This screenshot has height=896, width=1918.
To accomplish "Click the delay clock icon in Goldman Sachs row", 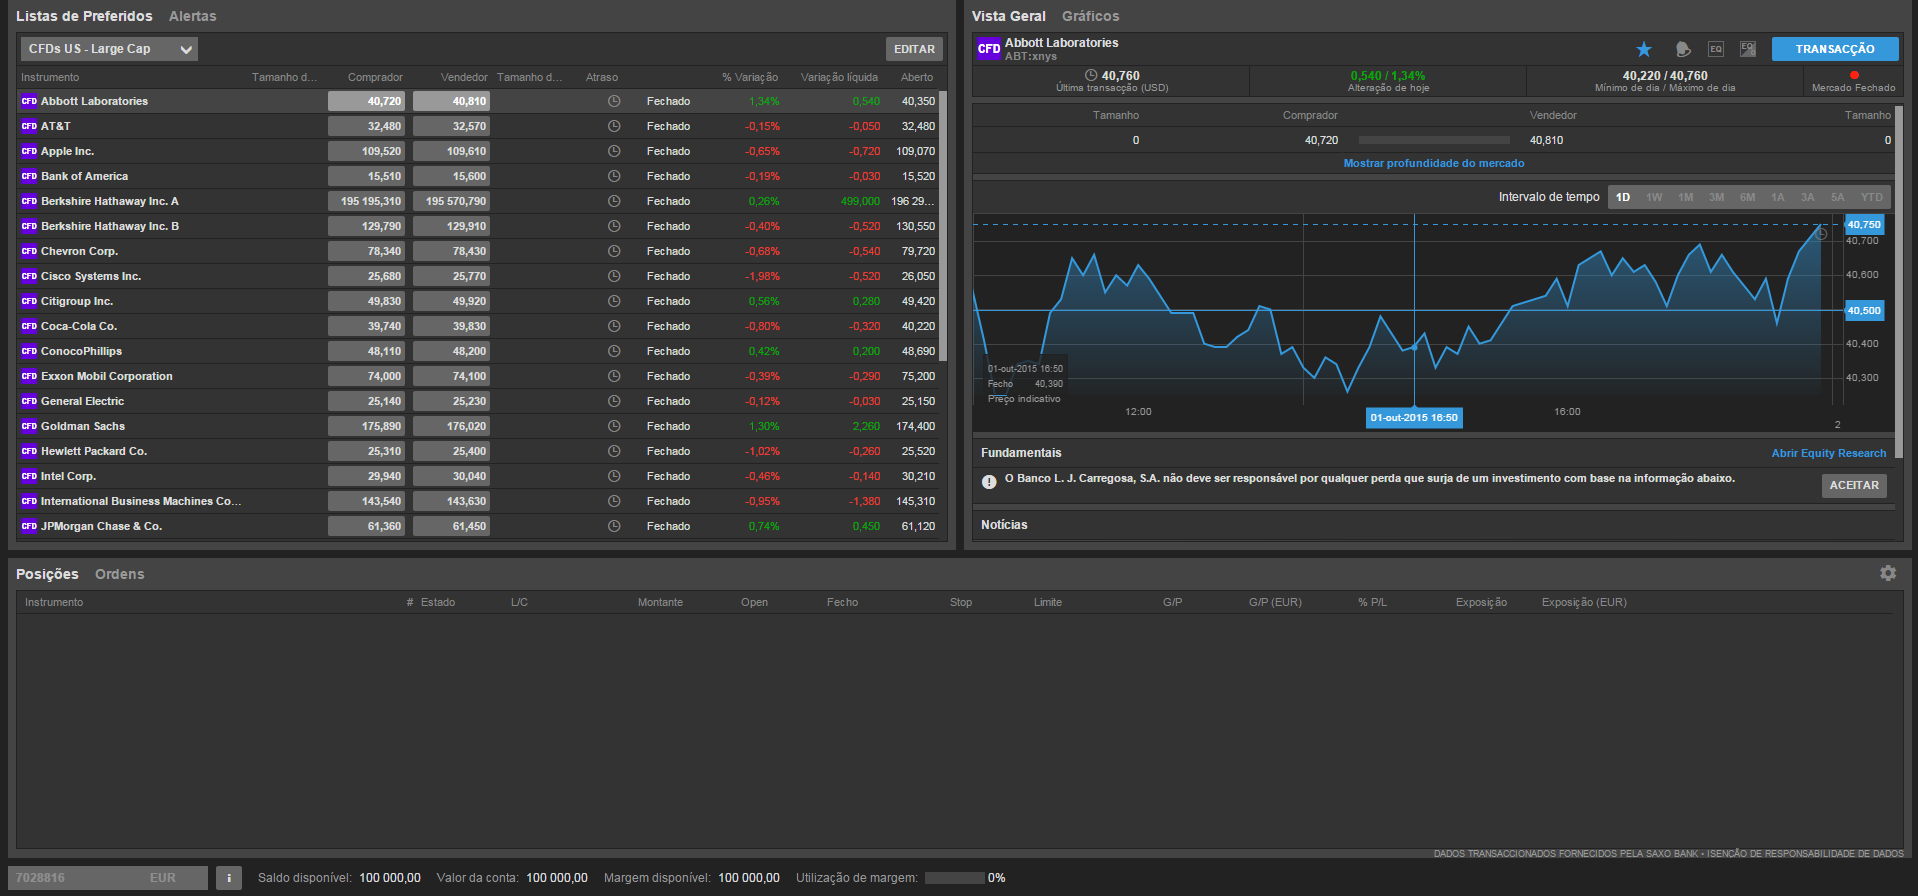I will pyautogui.click(x=614, y=426).
